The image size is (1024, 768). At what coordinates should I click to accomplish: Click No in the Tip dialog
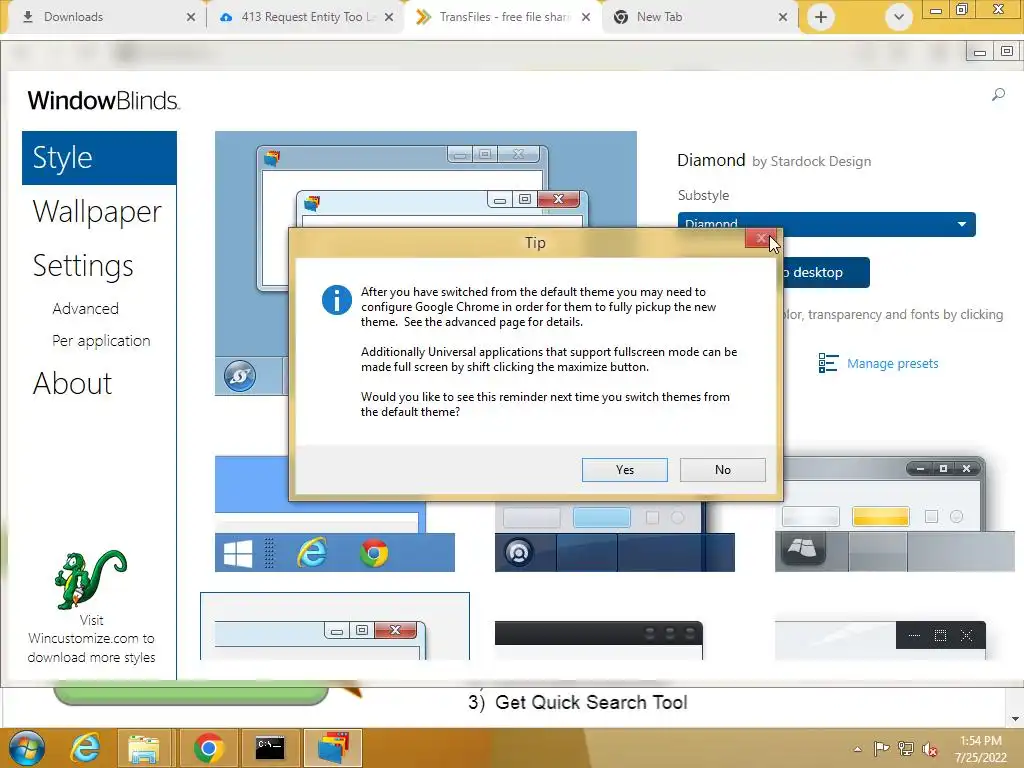click(x=722, y=470)
